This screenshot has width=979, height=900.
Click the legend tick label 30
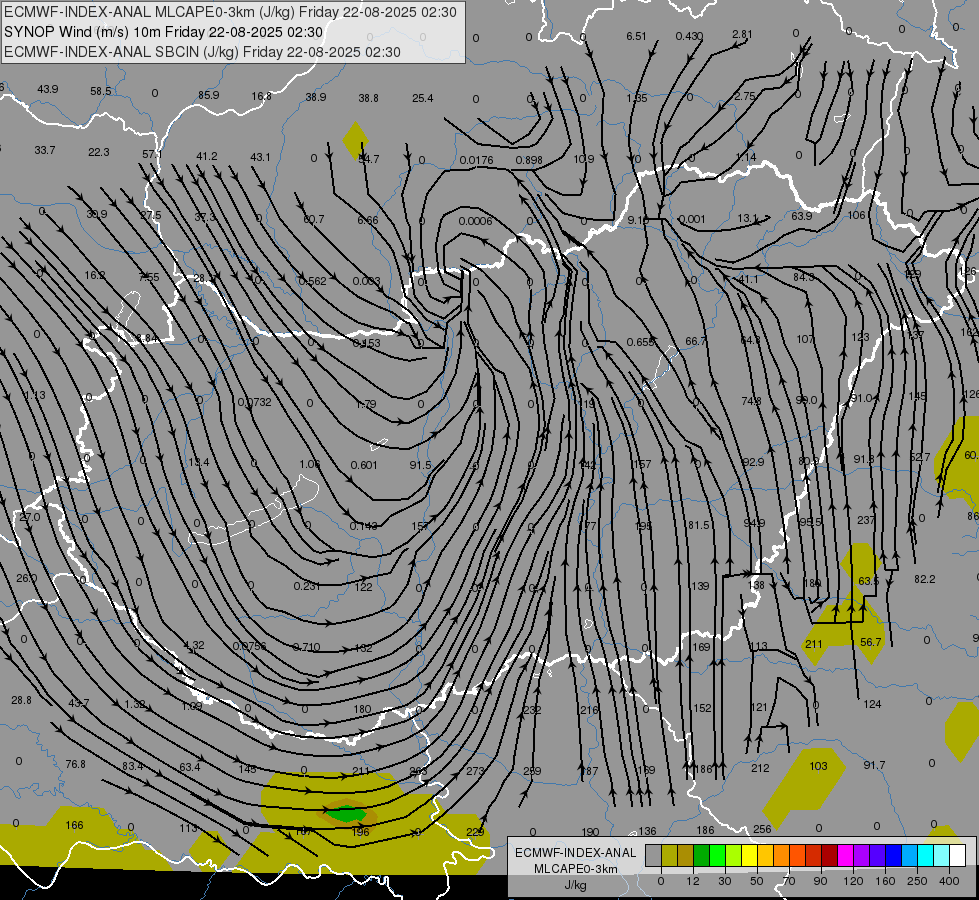coord(724,881)
